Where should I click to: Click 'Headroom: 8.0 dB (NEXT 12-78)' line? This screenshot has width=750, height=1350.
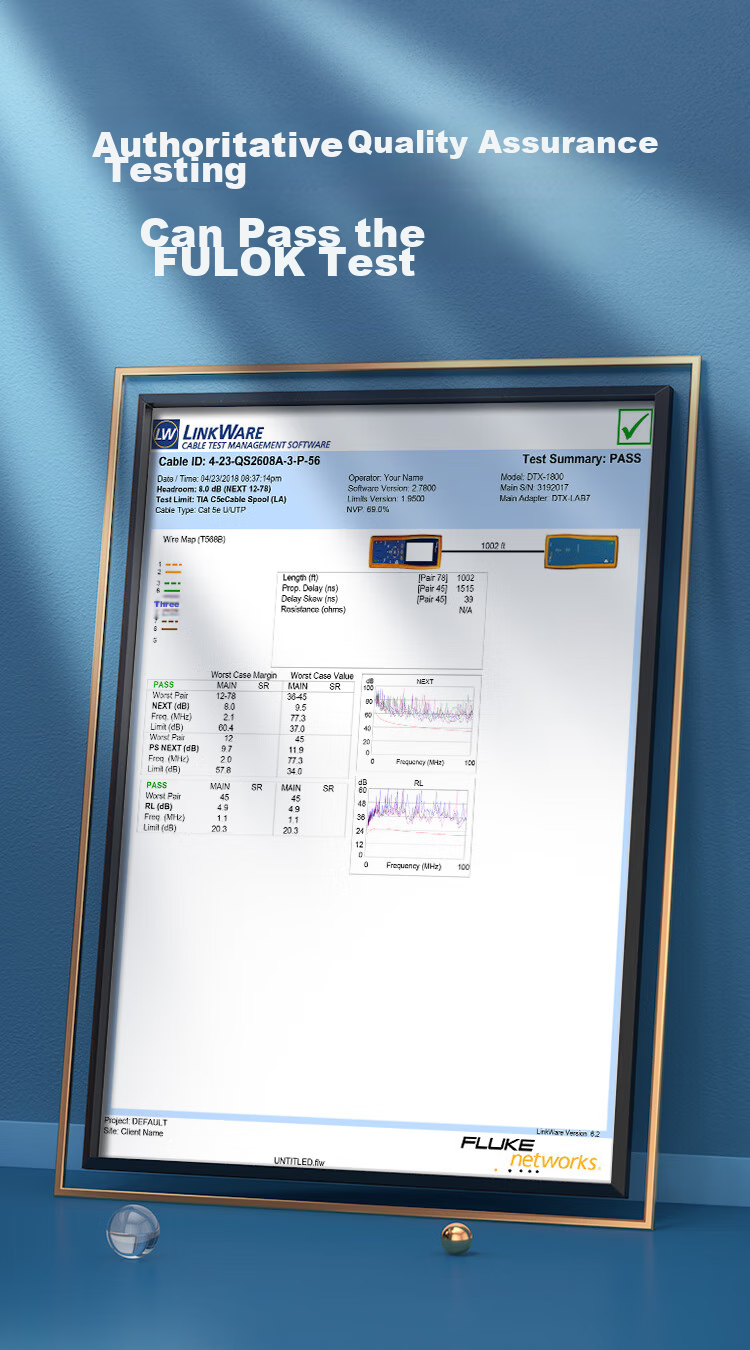(214, 489)
